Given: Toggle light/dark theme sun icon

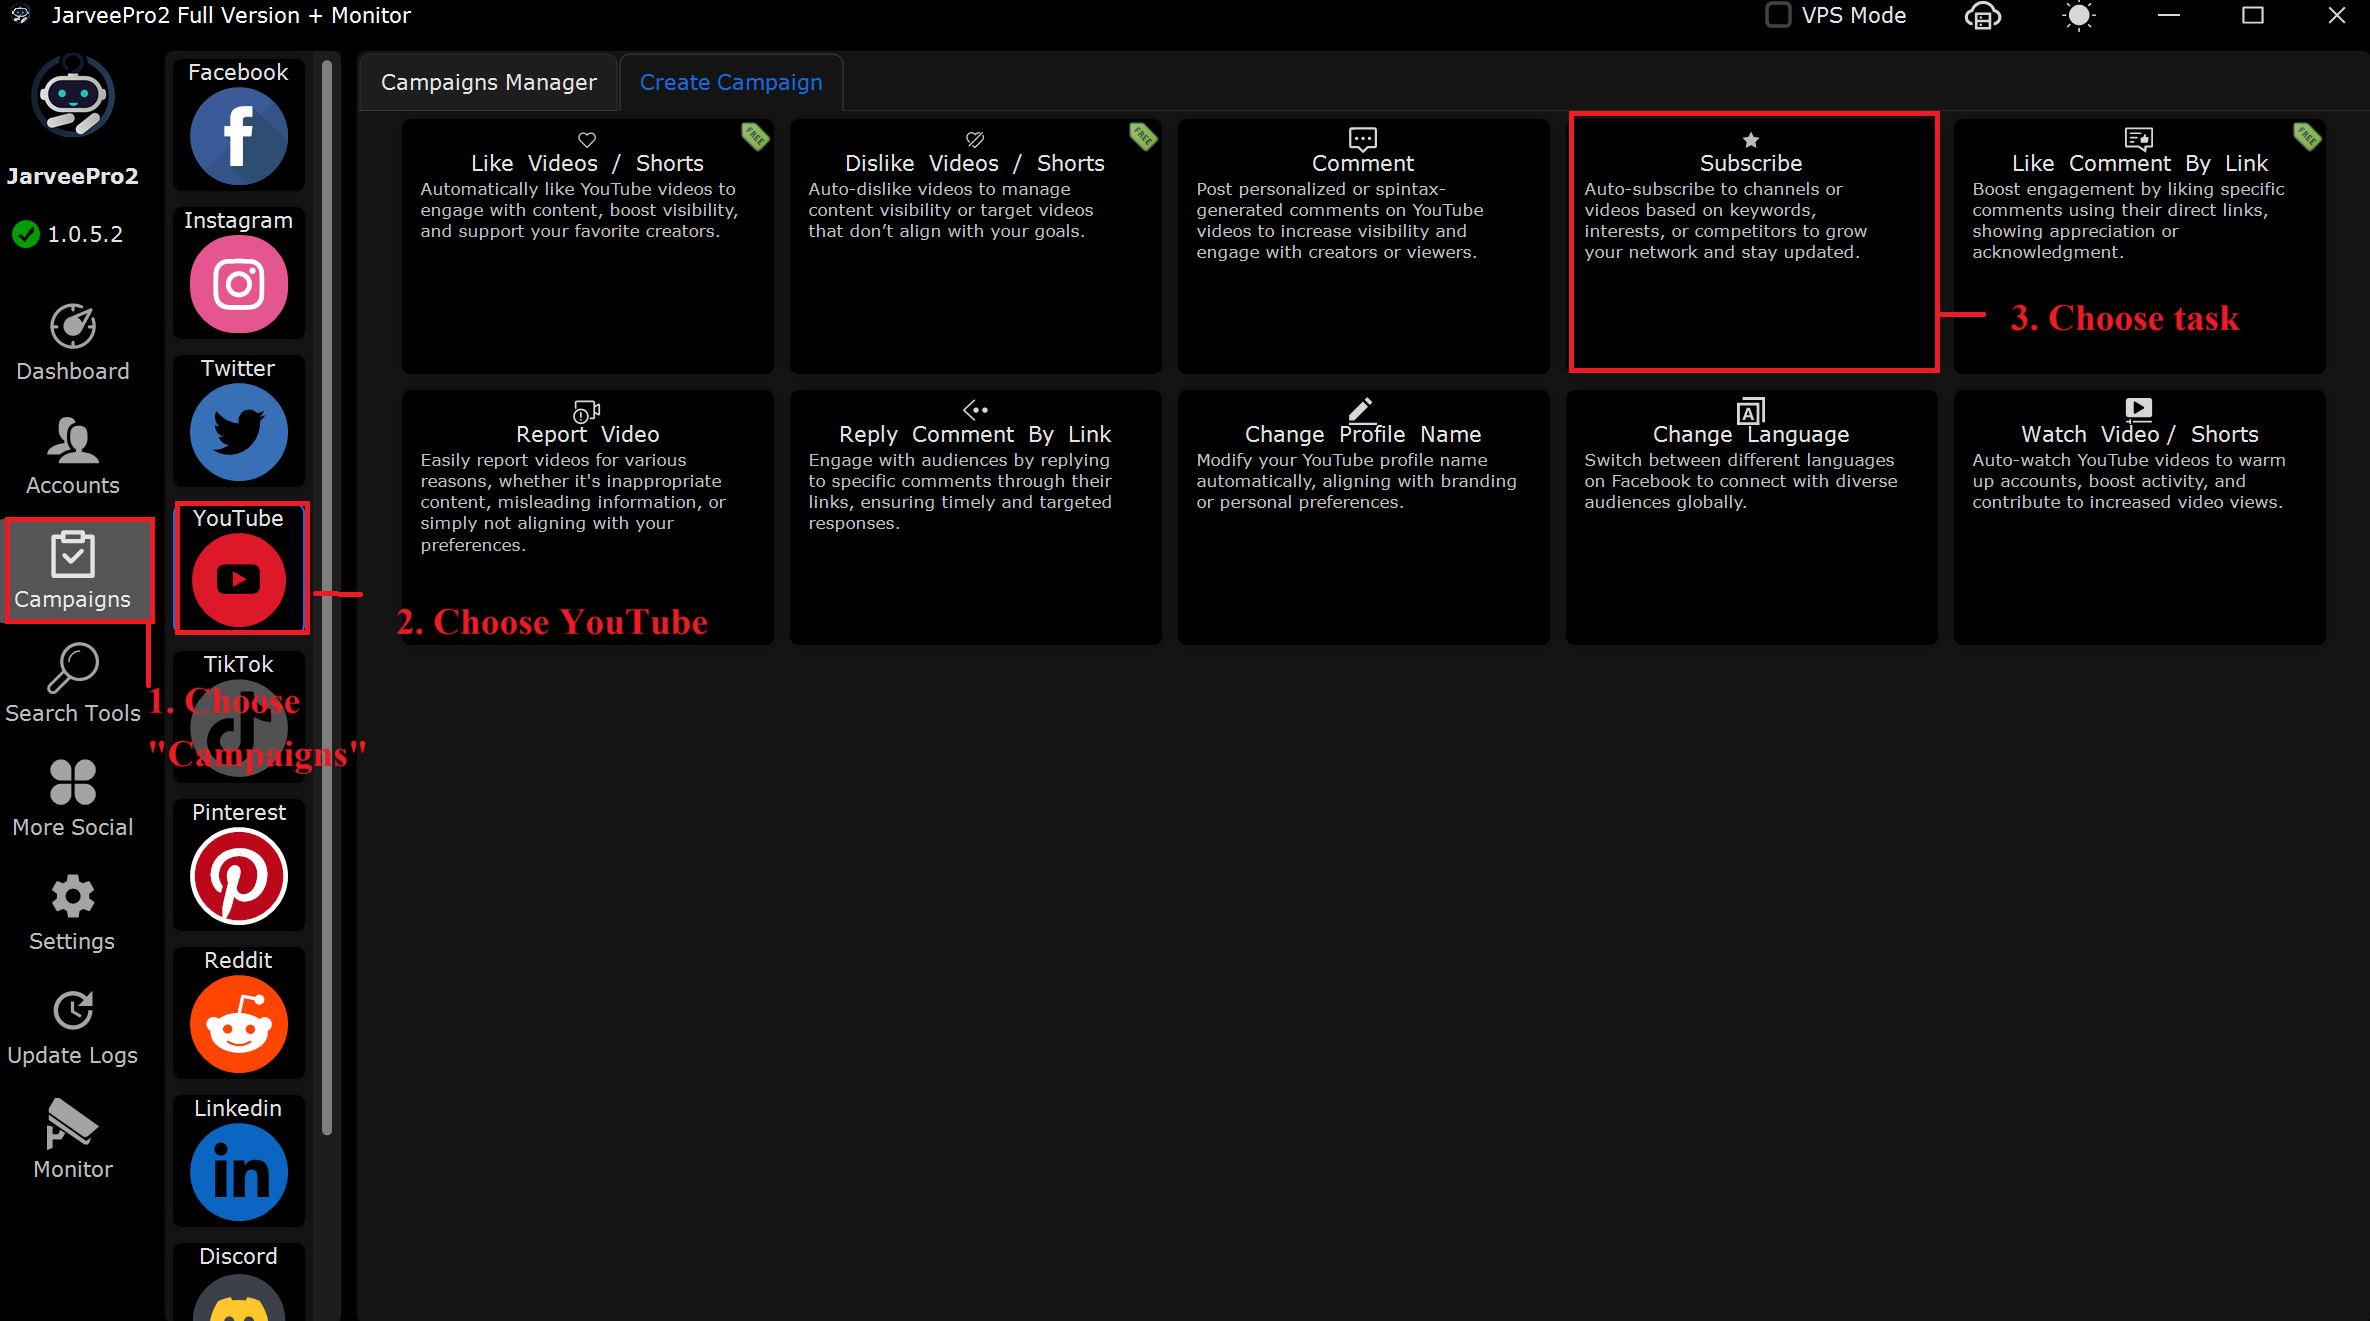Looking at the screenshot, I should 2079,16.
